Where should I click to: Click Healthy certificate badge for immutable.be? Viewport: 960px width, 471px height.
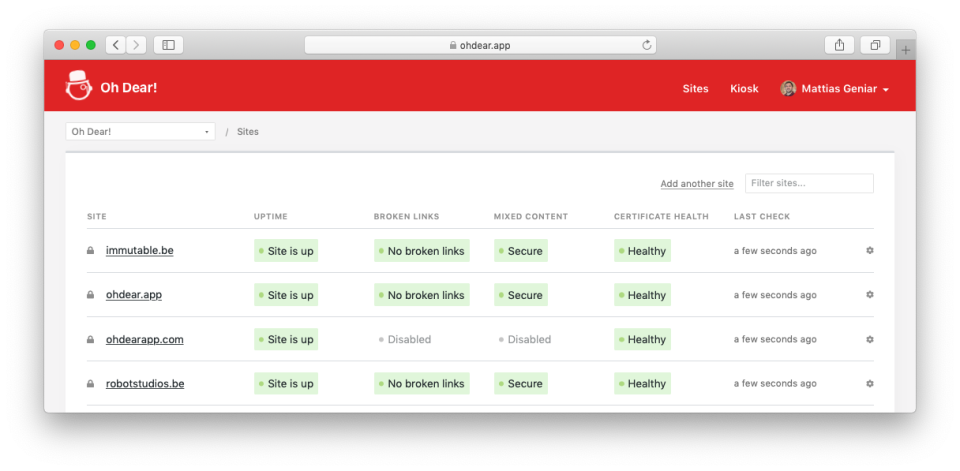click(x=642, y=251)
